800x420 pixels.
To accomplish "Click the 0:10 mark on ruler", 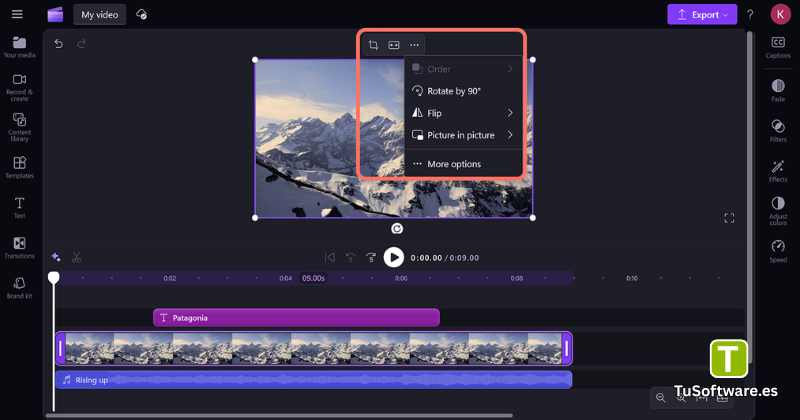I will (632, 278).
